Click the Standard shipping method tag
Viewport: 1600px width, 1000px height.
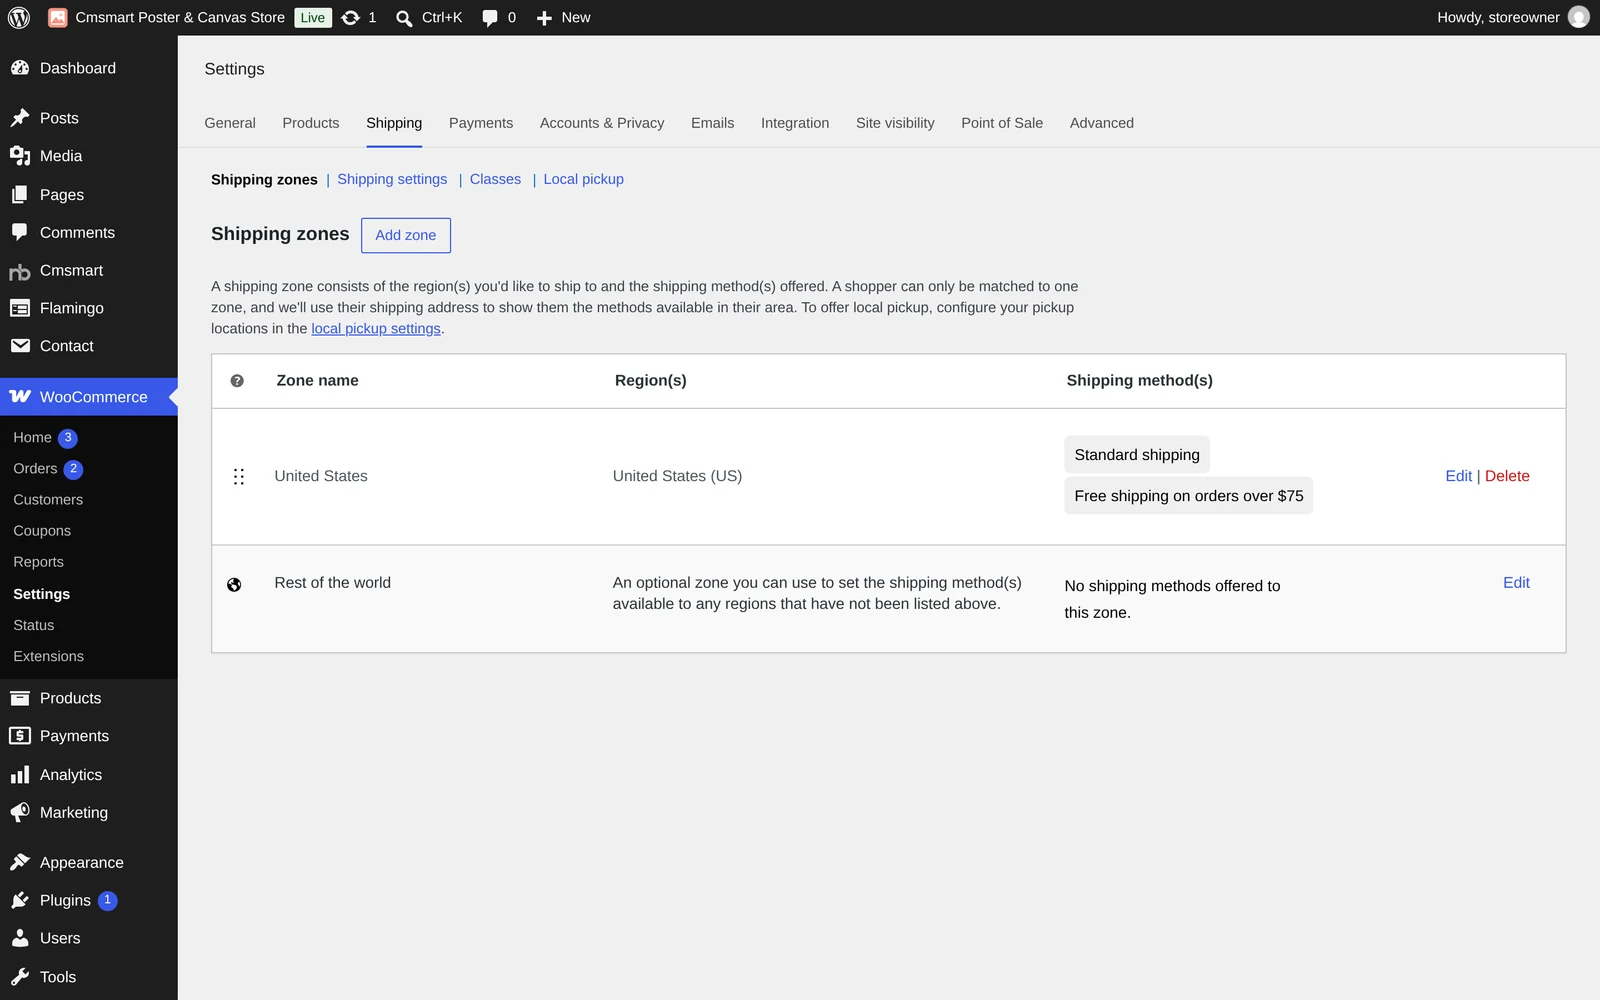(x=1137, y=455)
